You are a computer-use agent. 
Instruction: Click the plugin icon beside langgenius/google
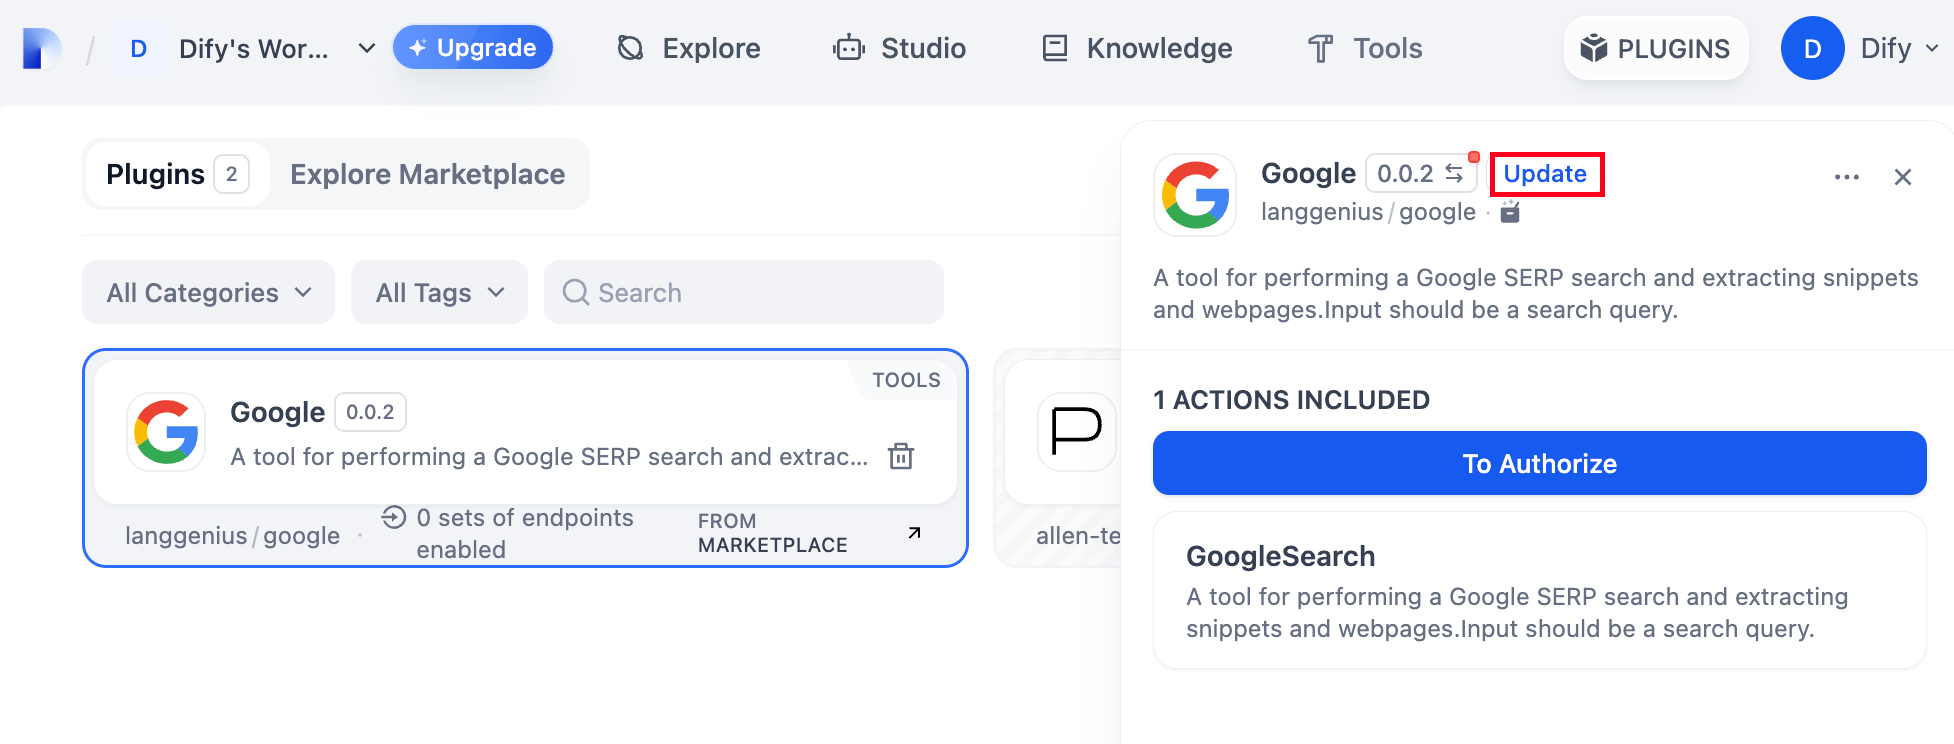[x=1510, y=212]
